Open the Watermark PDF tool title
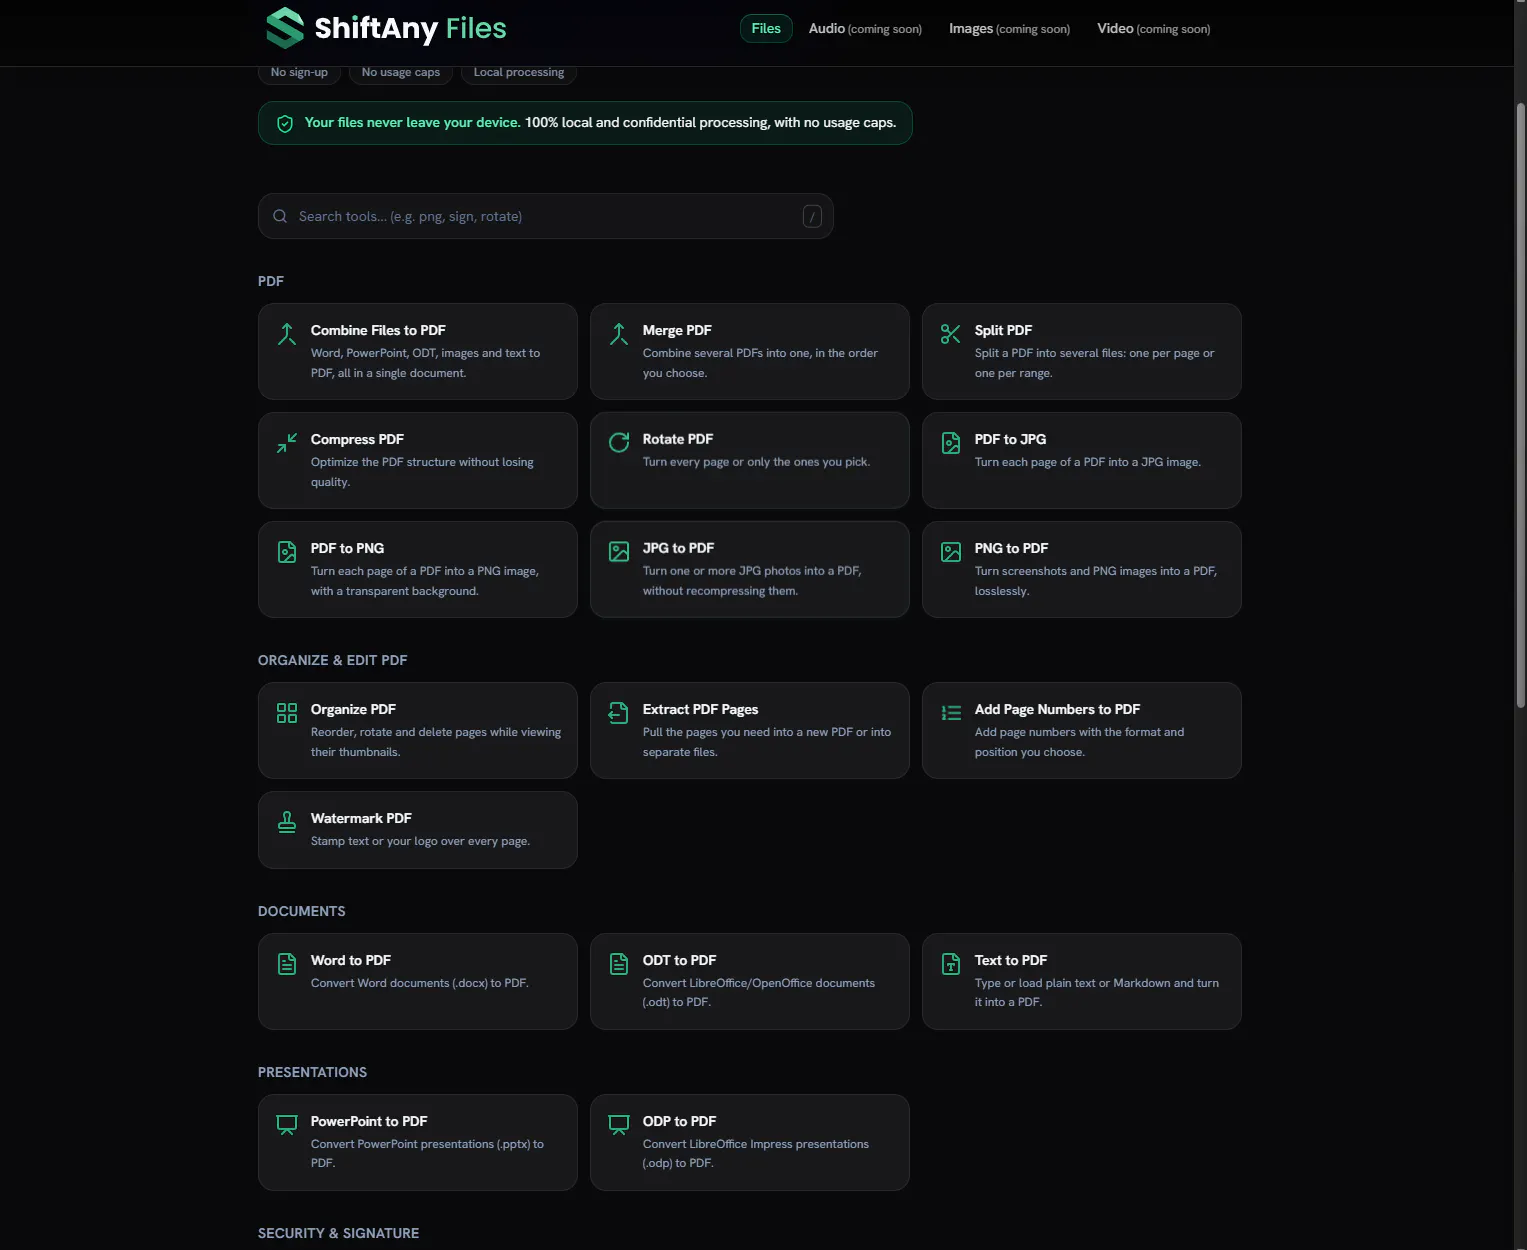Screen dimensions: 1527x1250 coord(361,818)
